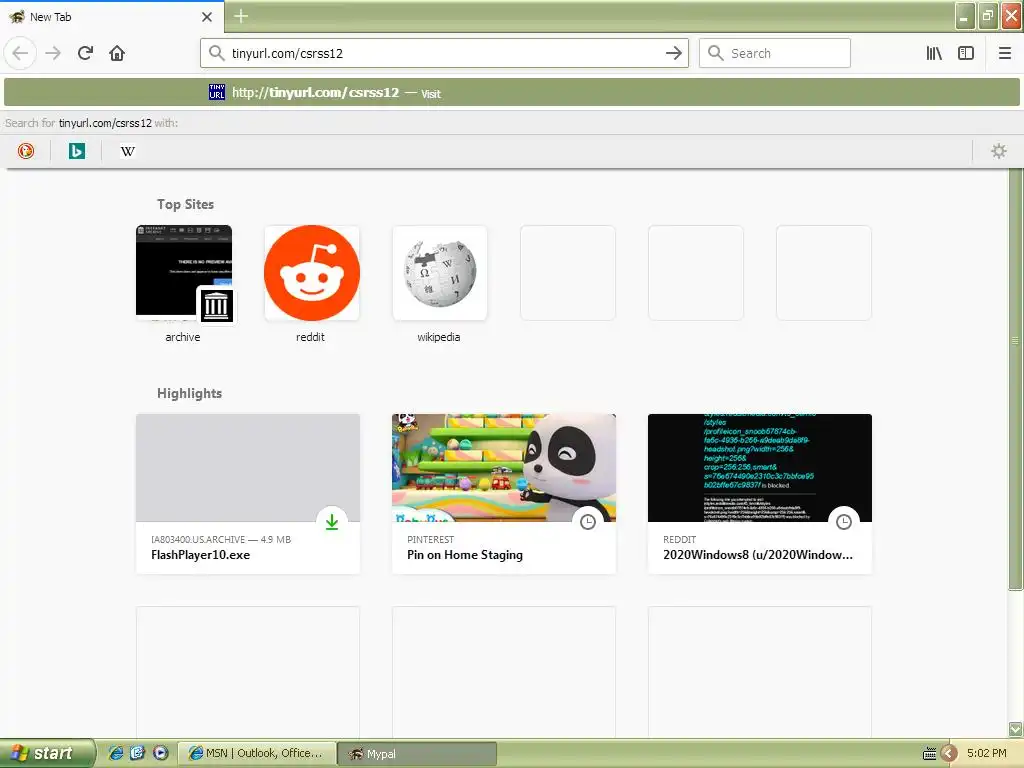
Task: Open search settings gear icon
Action: [x=999, y=151]
